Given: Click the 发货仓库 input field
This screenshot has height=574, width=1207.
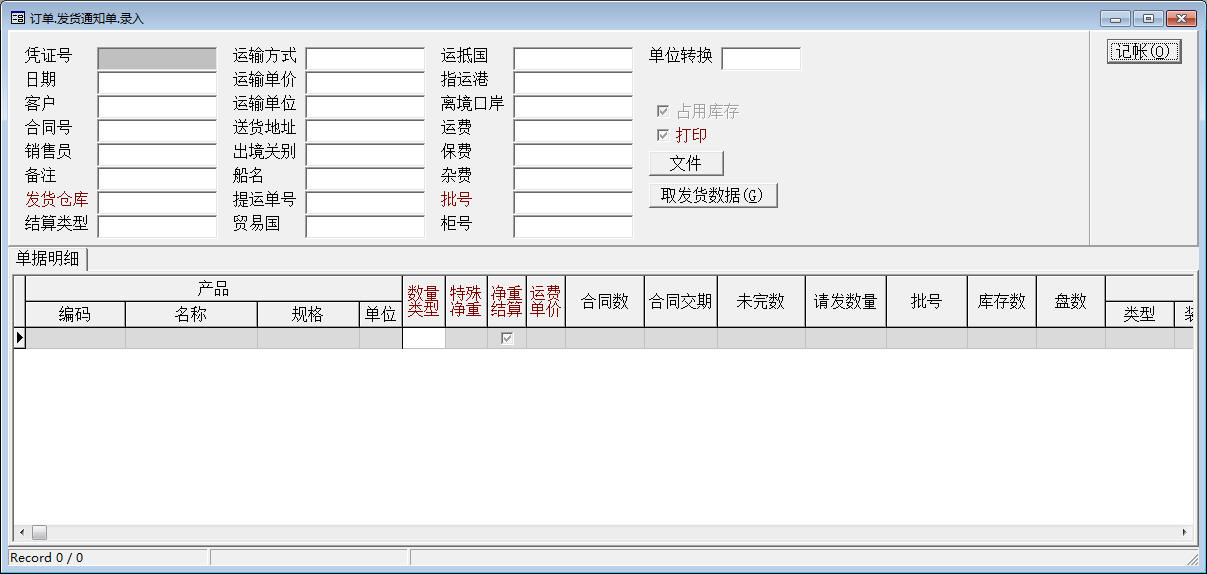Looking at the screenshot, I should [x=157, y=203].
